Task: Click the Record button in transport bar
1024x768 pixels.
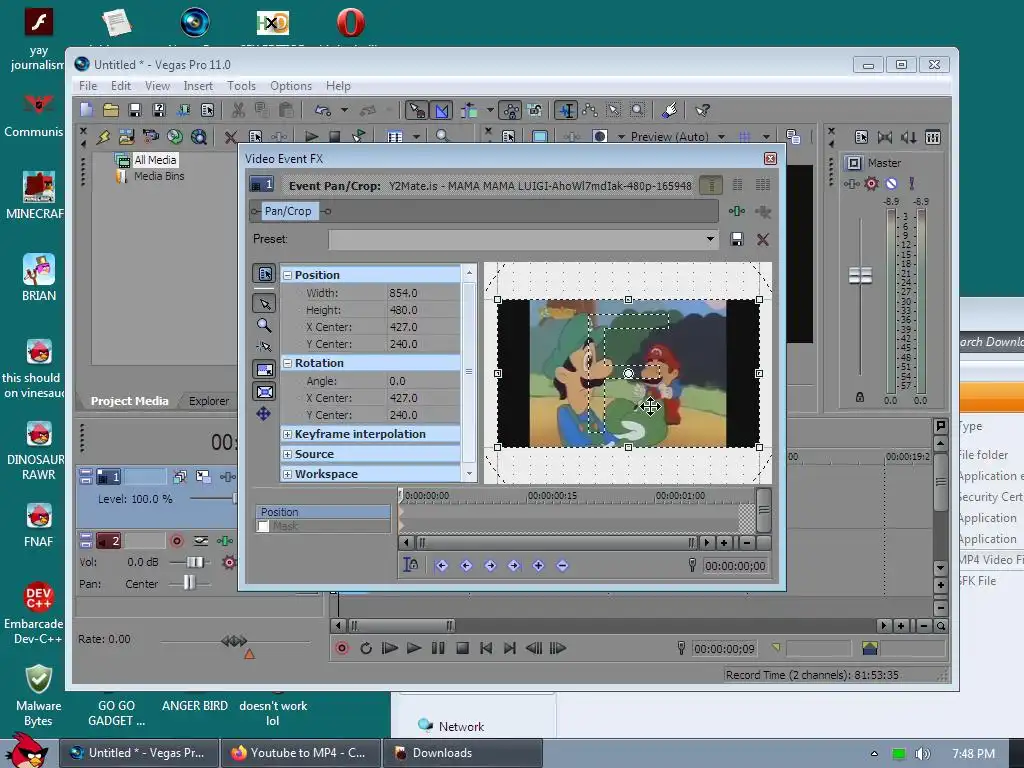Action: 342,648
